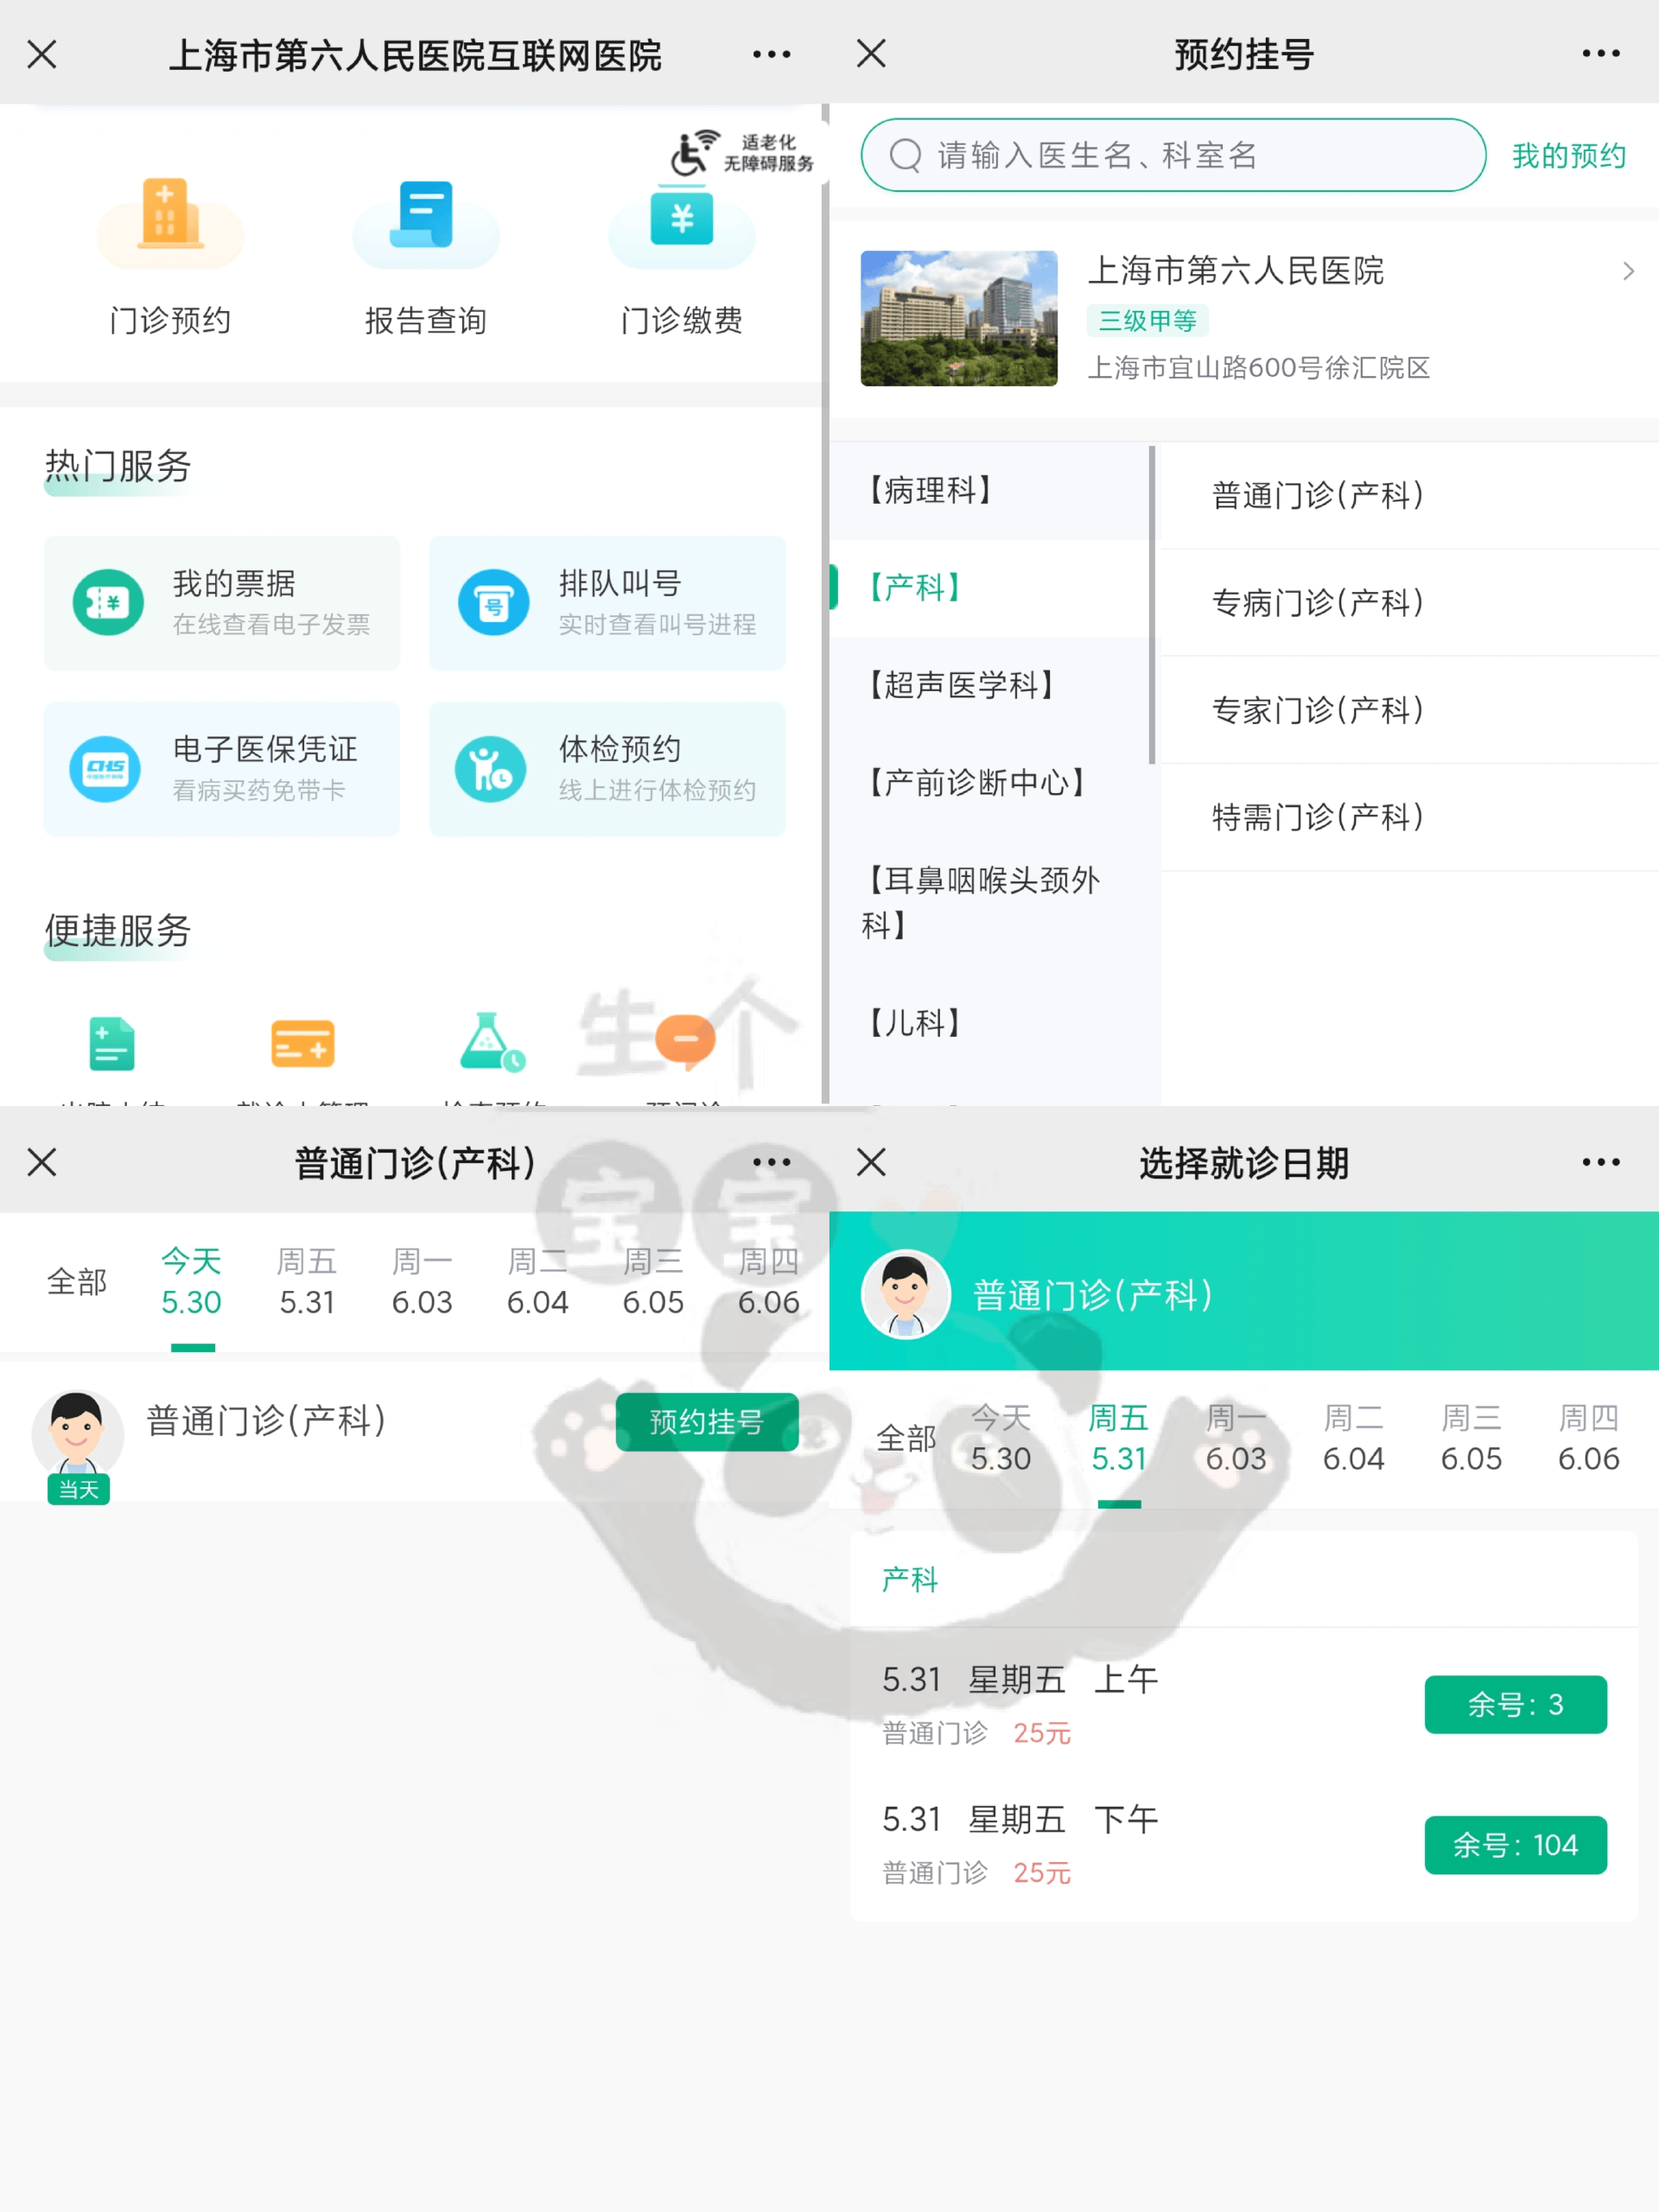Select 周一 6.03 tab in 选择就诊日期 page
The width and height of the screenshot is (1659, 2212).
click(x=1236, y=1438)
